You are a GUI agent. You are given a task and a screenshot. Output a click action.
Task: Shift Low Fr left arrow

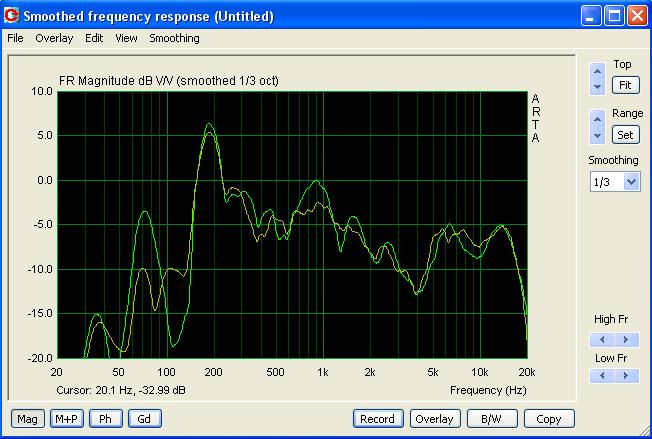coord(602,376)
